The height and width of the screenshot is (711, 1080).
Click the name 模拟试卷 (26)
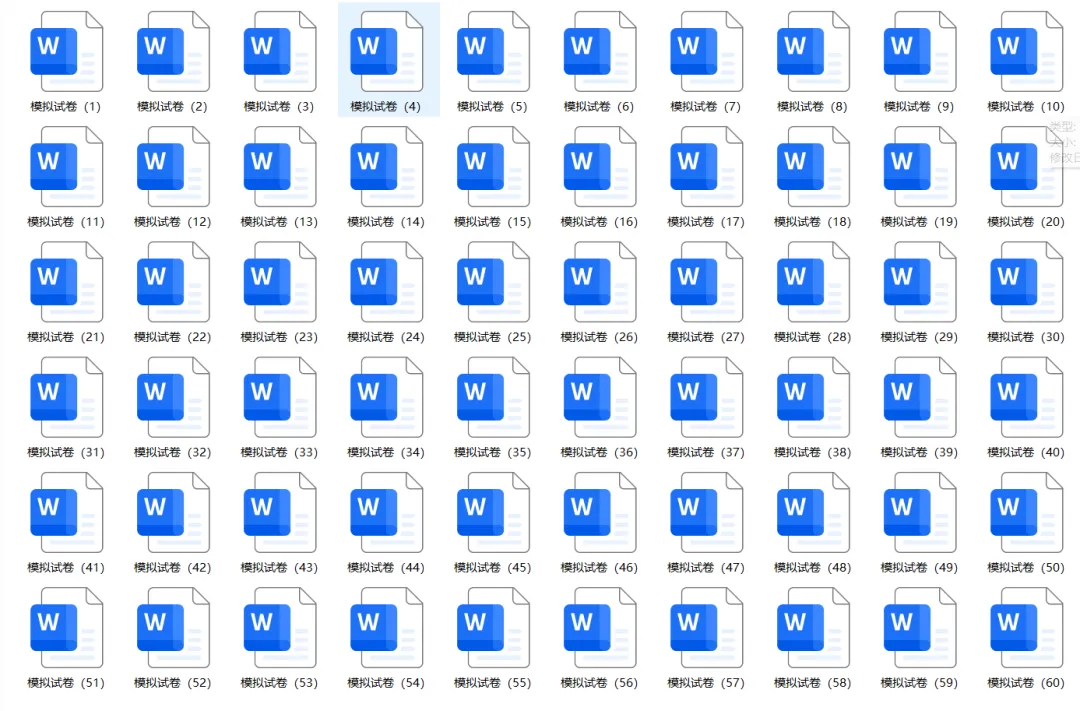pyautogui.click(x=599, y=337)
